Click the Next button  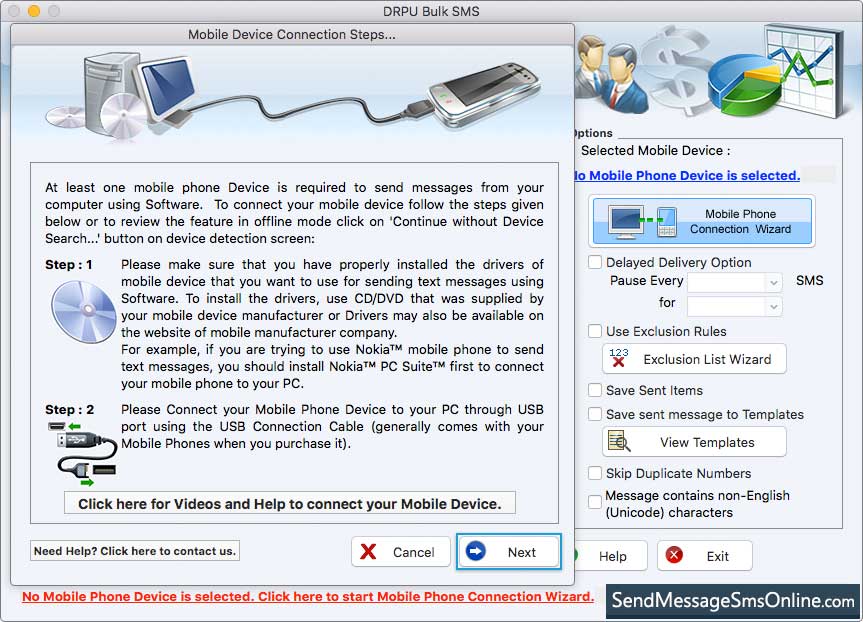509,552
